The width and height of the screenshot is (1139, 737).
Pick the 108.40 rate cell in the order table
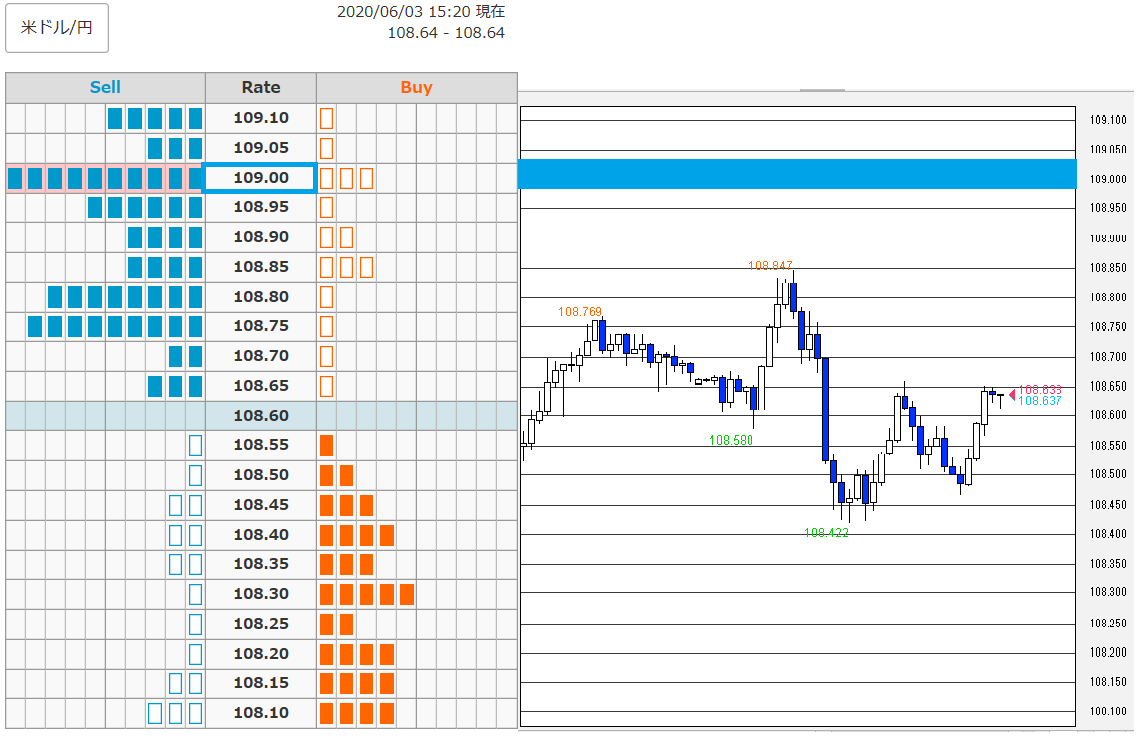pos(261,534)
